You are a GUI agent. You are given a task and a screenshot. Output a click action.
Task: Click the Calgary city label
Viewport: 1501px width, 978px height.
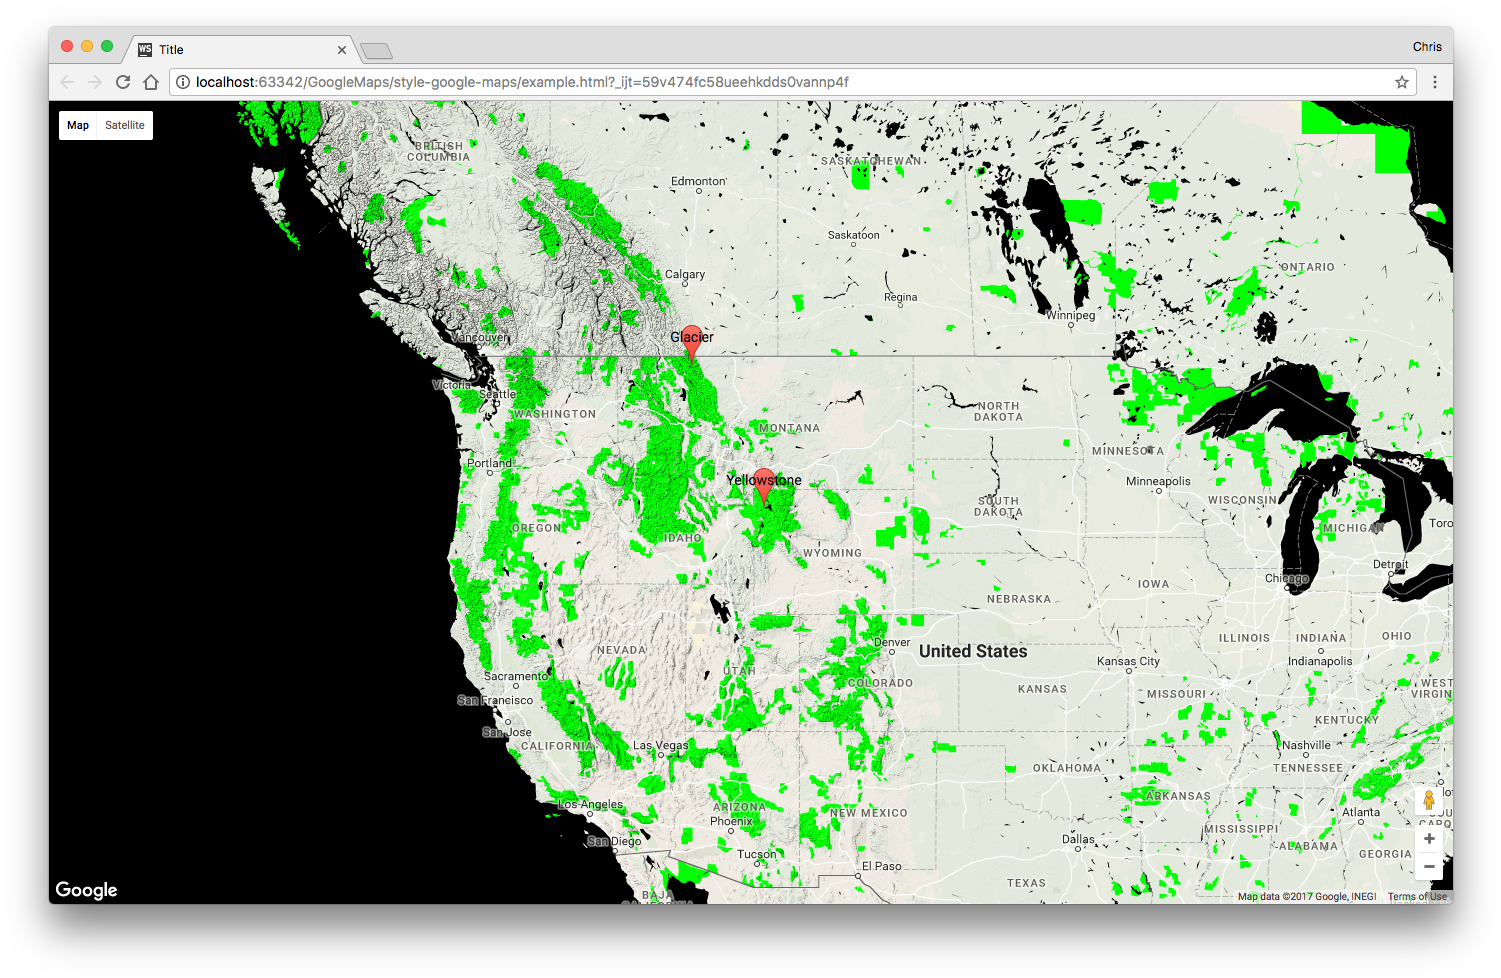coord(685,274)
